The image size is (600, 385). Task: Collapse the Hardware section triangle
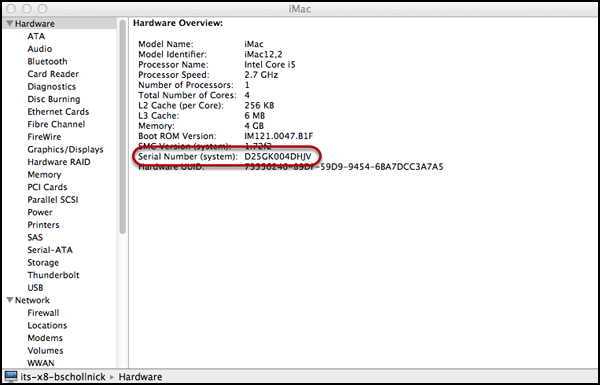(10, 24)
